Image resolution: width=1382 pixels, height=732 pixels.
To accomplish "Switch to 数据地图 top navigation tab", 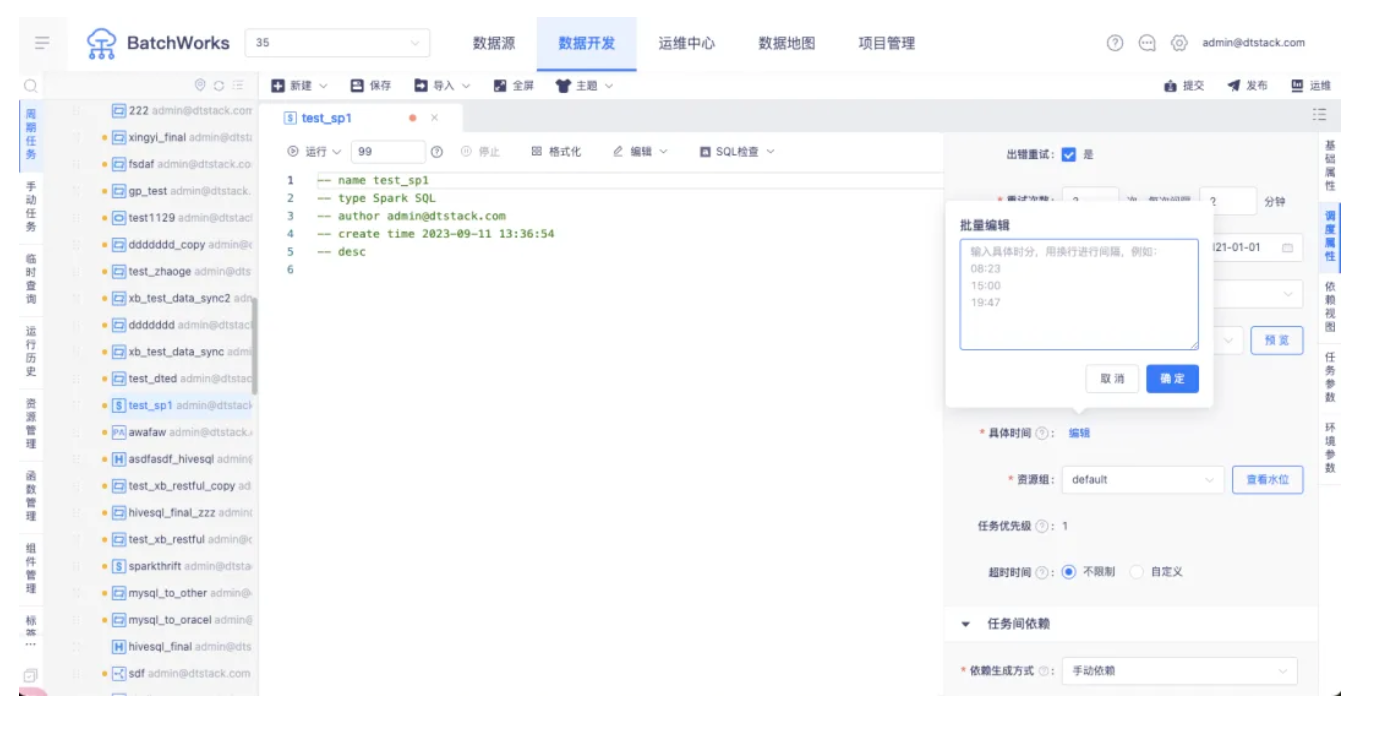I will pos(787,43).
